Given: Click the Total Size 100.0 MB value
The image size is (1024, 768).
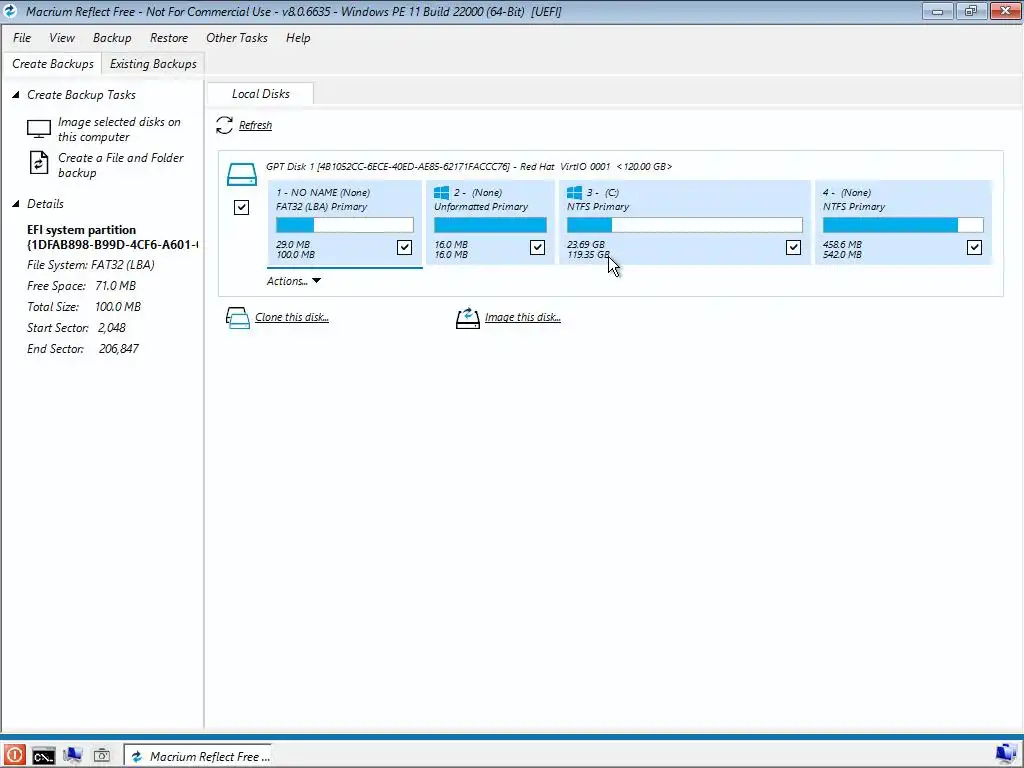Looking at the screenshot, I should pyautogui.click(x=118, y=307).
